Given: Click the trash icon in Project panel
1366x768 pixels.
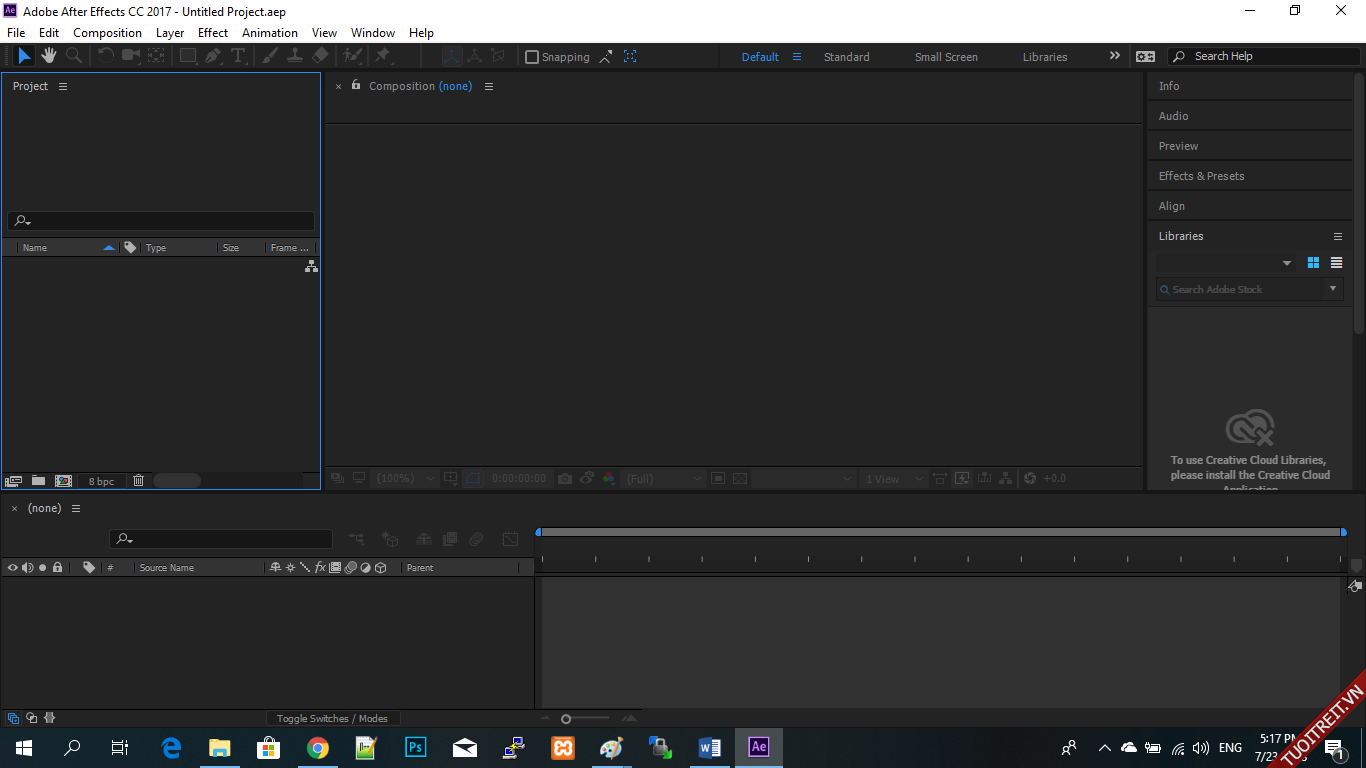Looking at the screenshot, I should [x=139, y=481].
